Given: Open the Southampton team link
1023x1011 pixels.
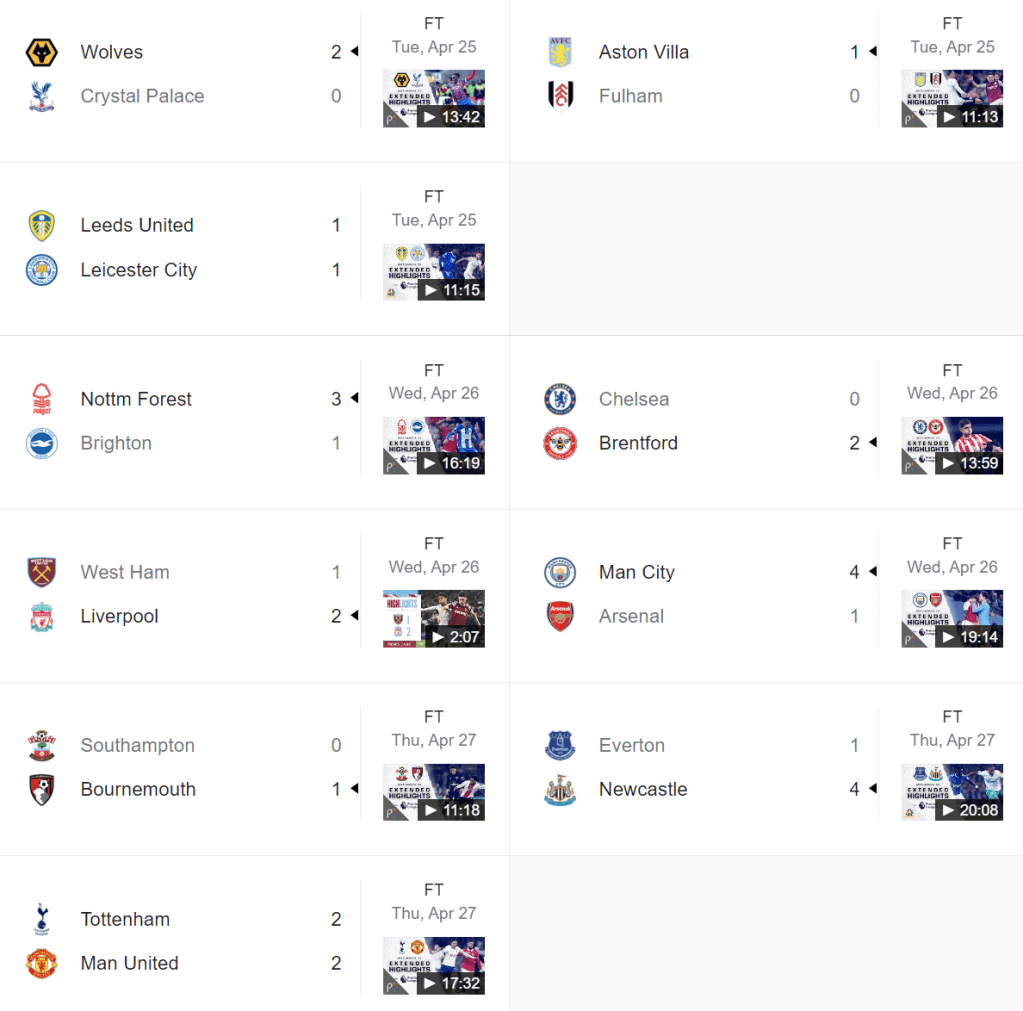Looking at the screenshot, I should pos(138,745).
